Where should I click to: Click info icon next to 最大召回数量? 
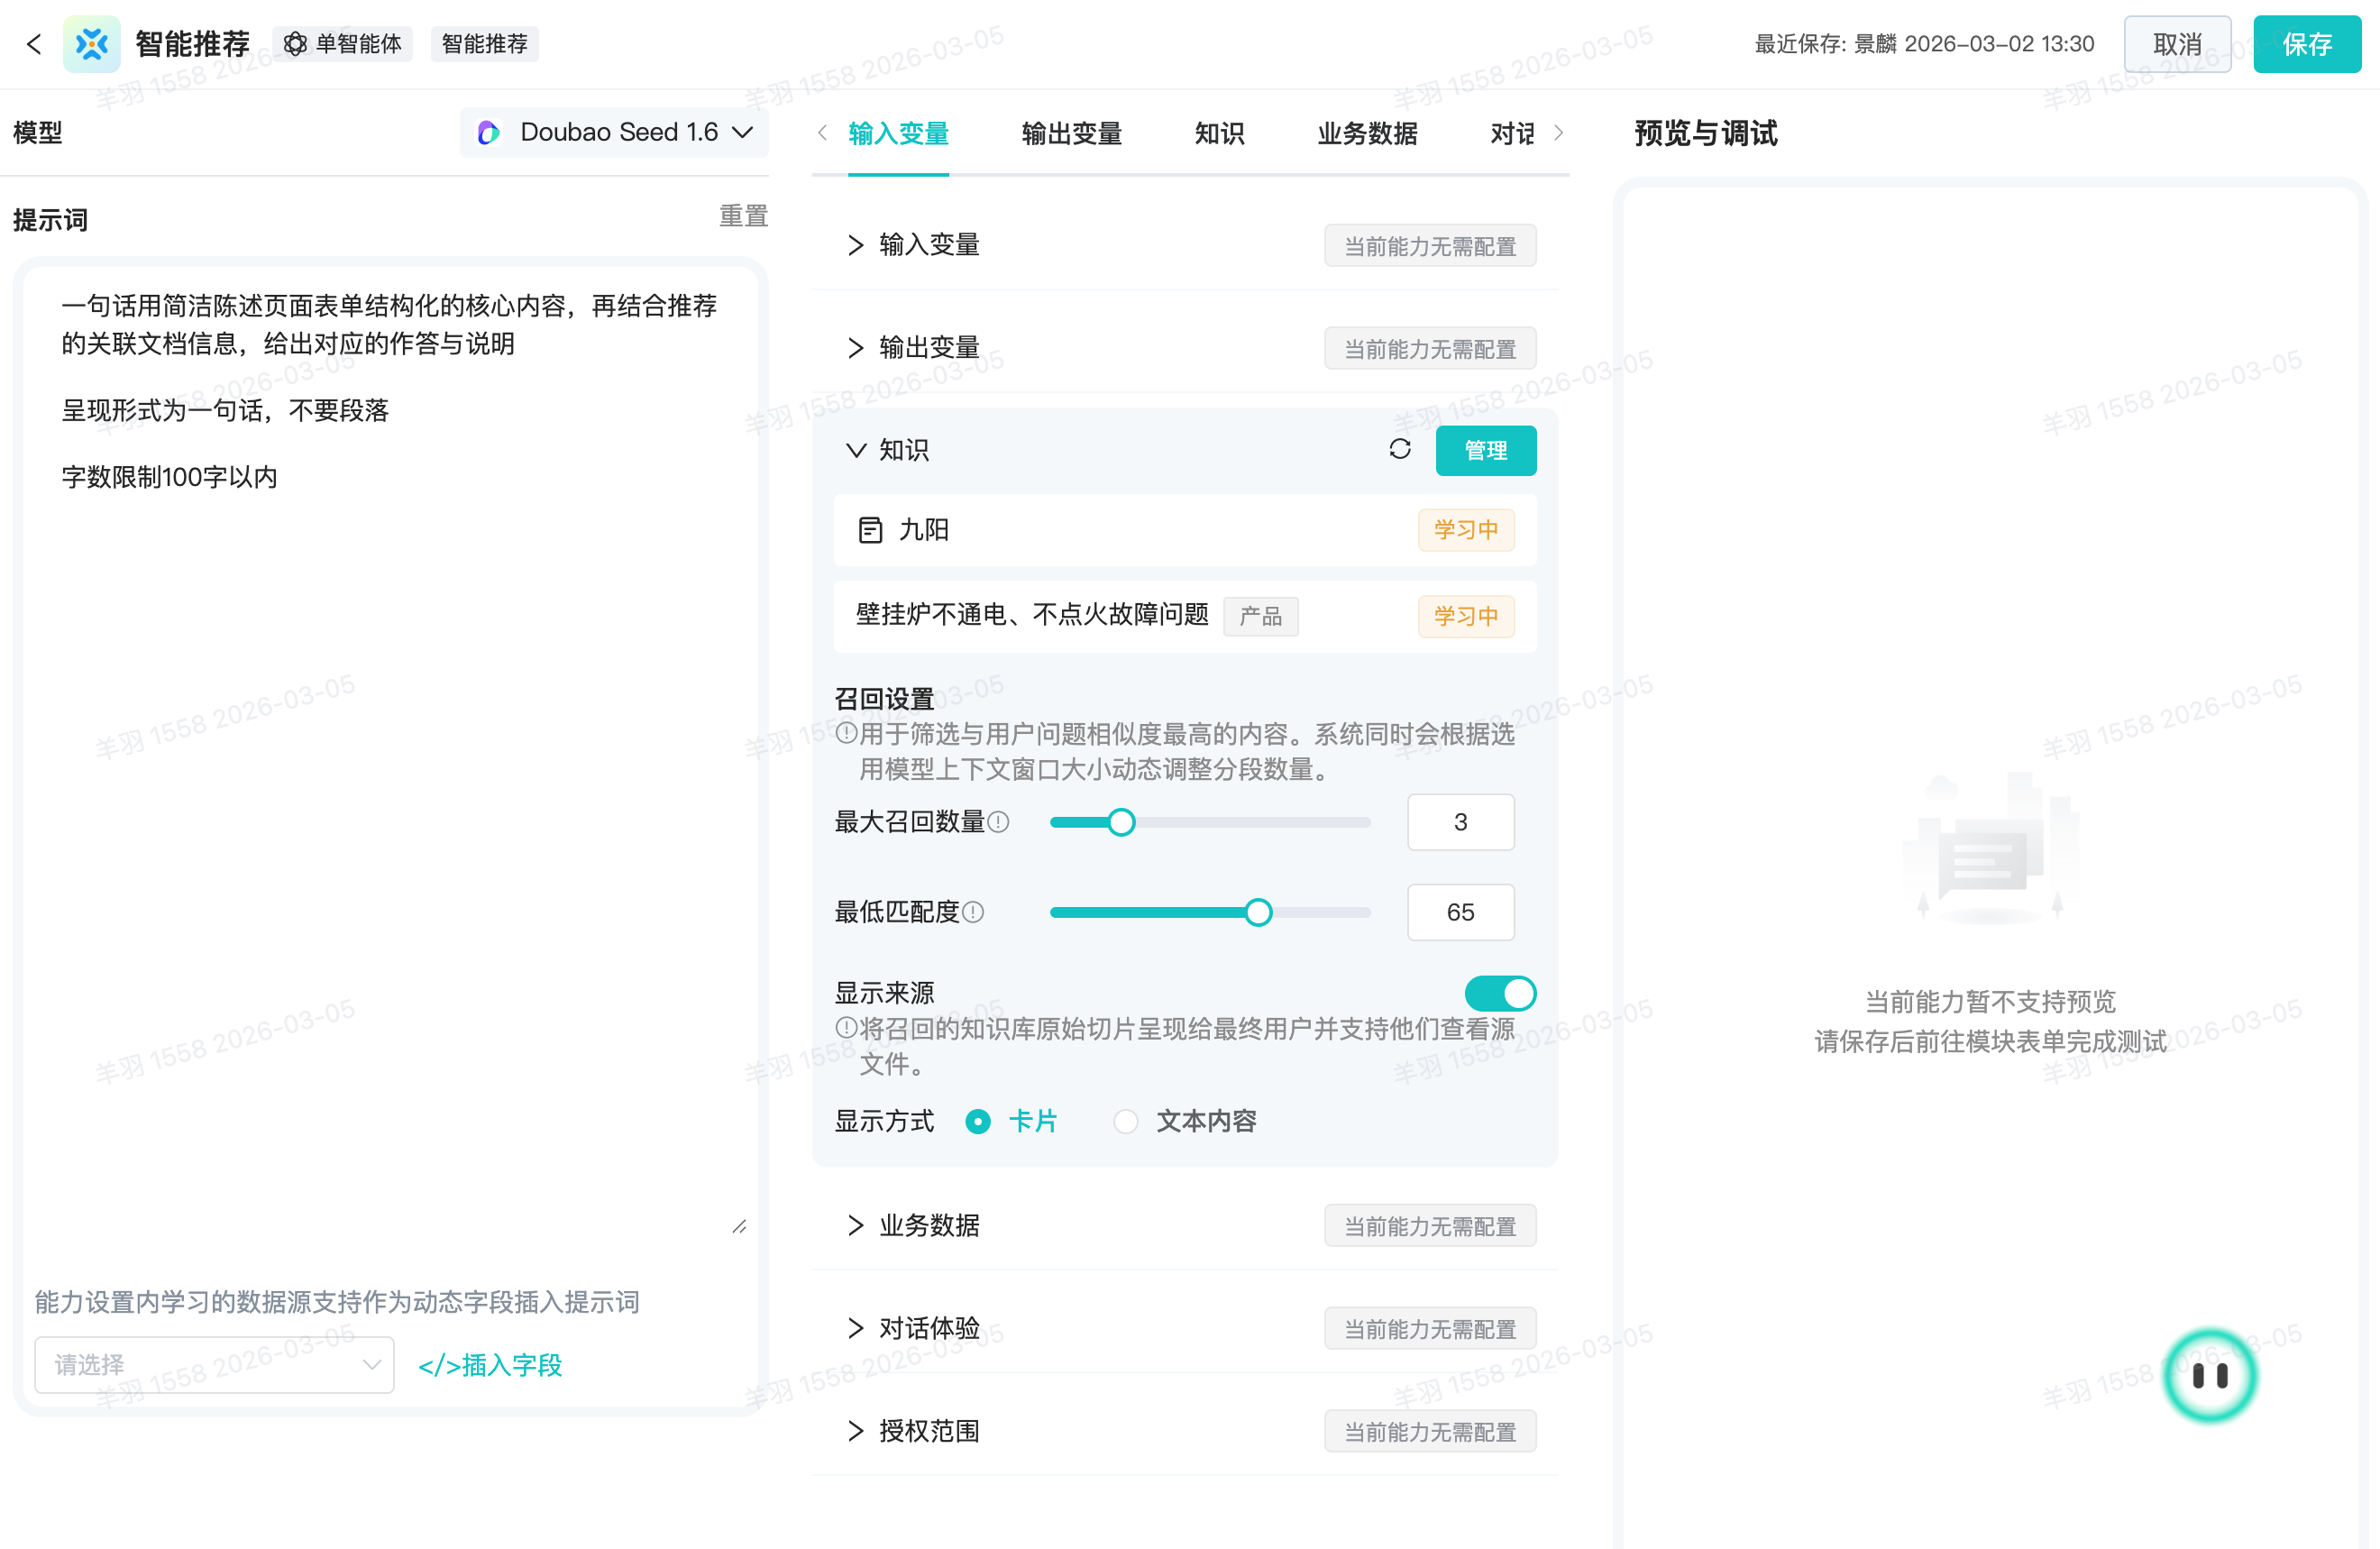click(x=998, y=822)
